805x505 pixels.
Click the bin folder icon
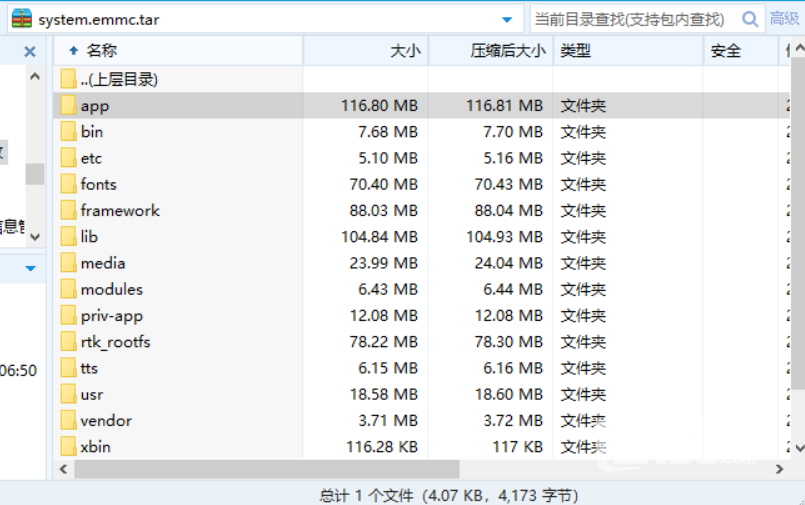tap(68, 131)
